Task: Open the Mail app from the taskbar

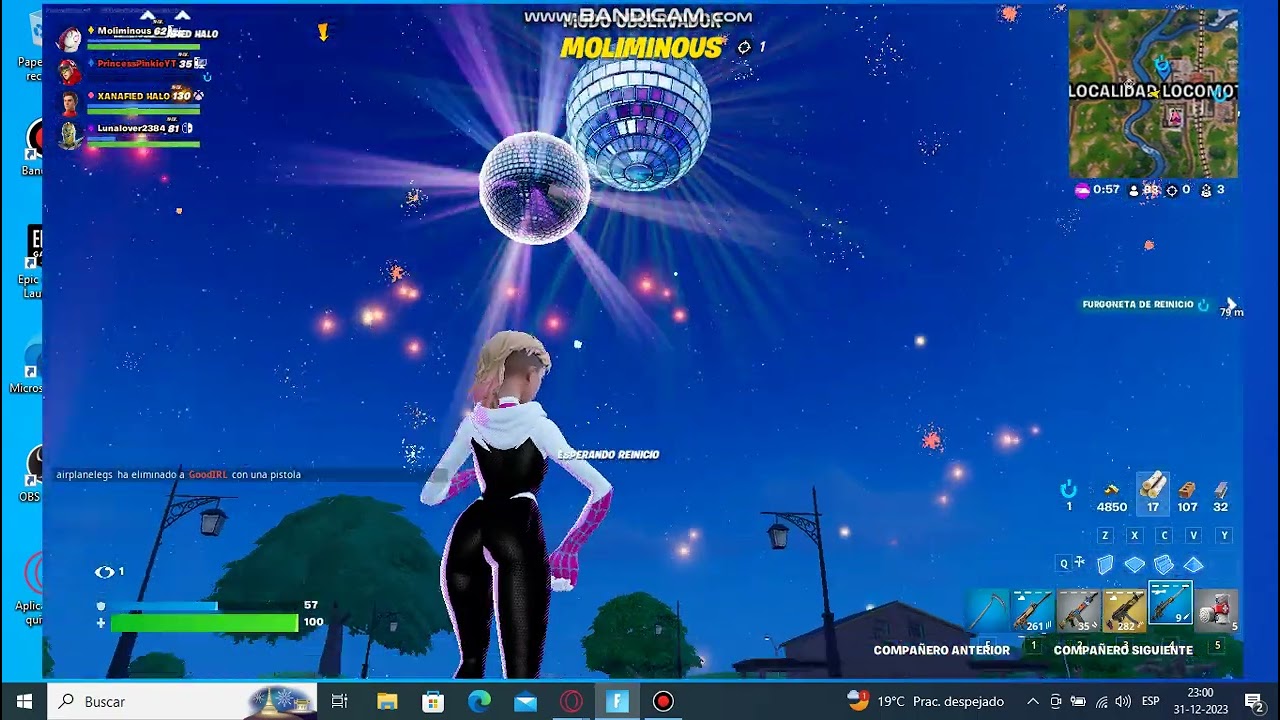Action: pos(525,702)
